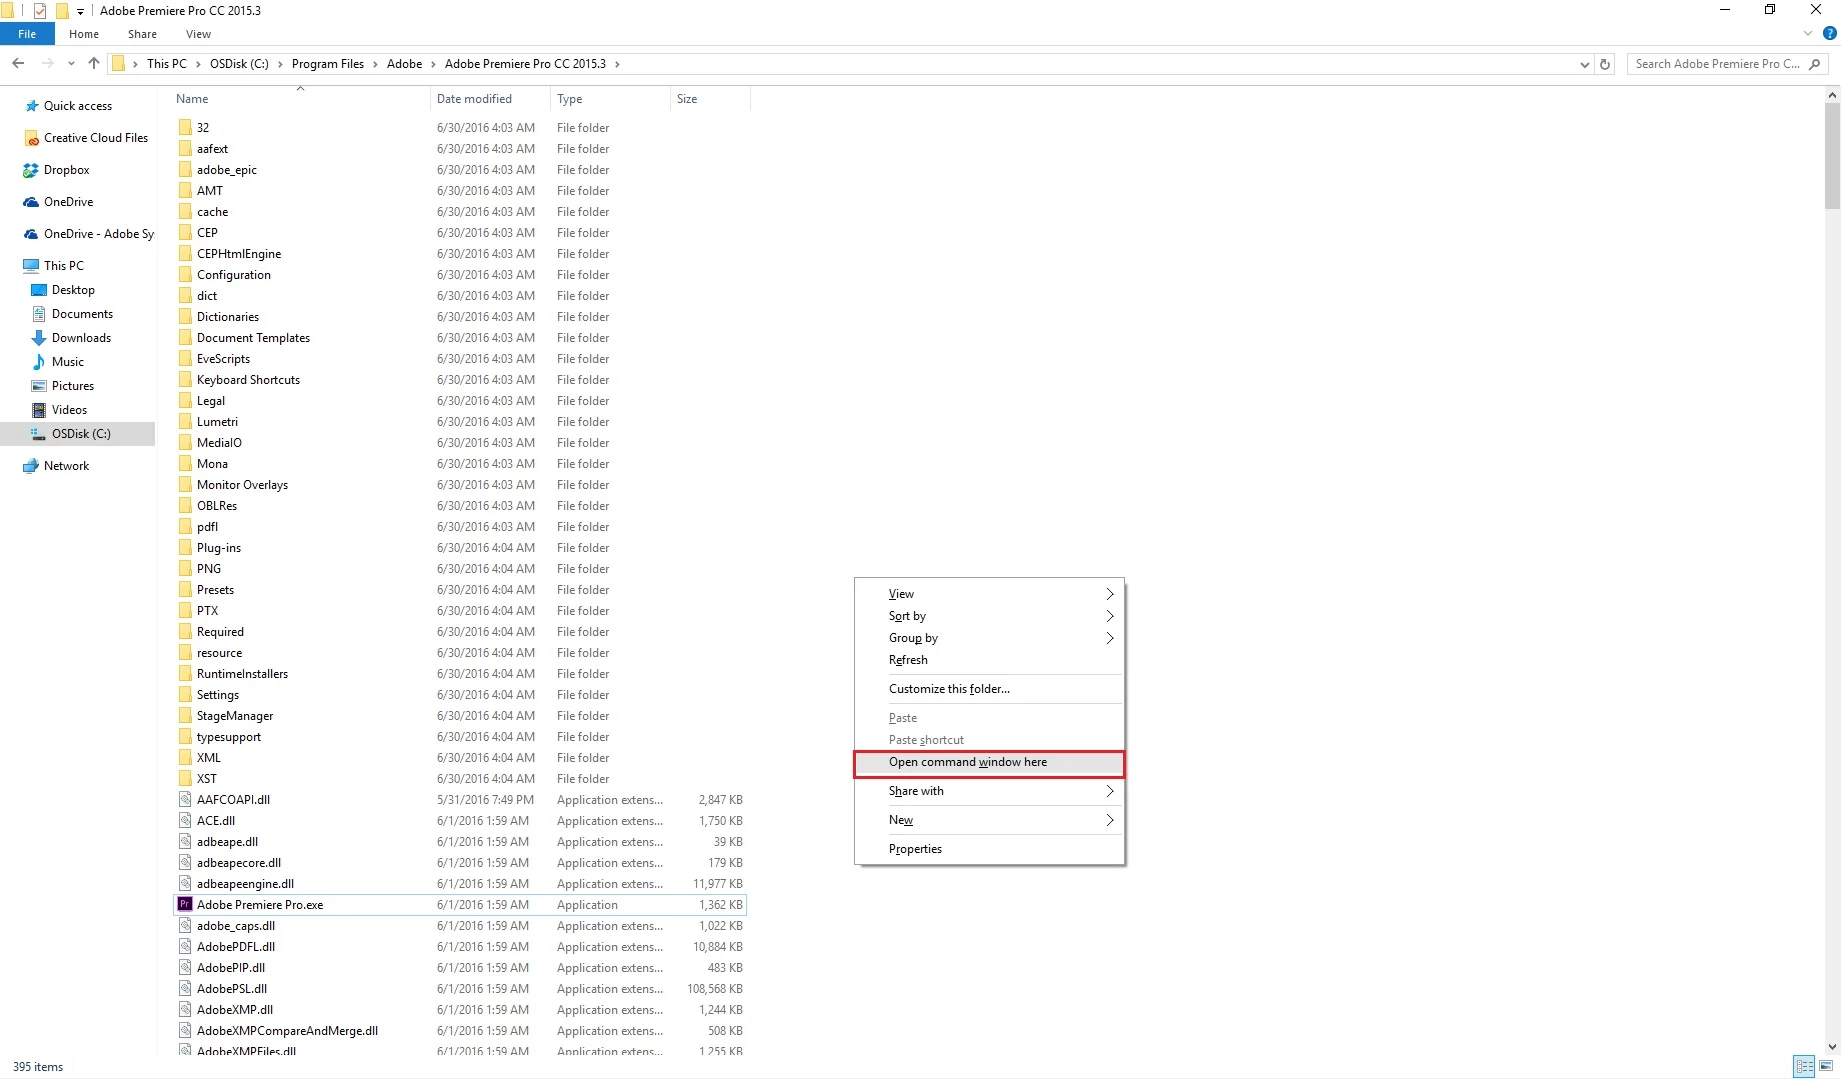This screenshot has width=1841, height=1079.
Task: Sort by Type column header
Action: (610, 99)
